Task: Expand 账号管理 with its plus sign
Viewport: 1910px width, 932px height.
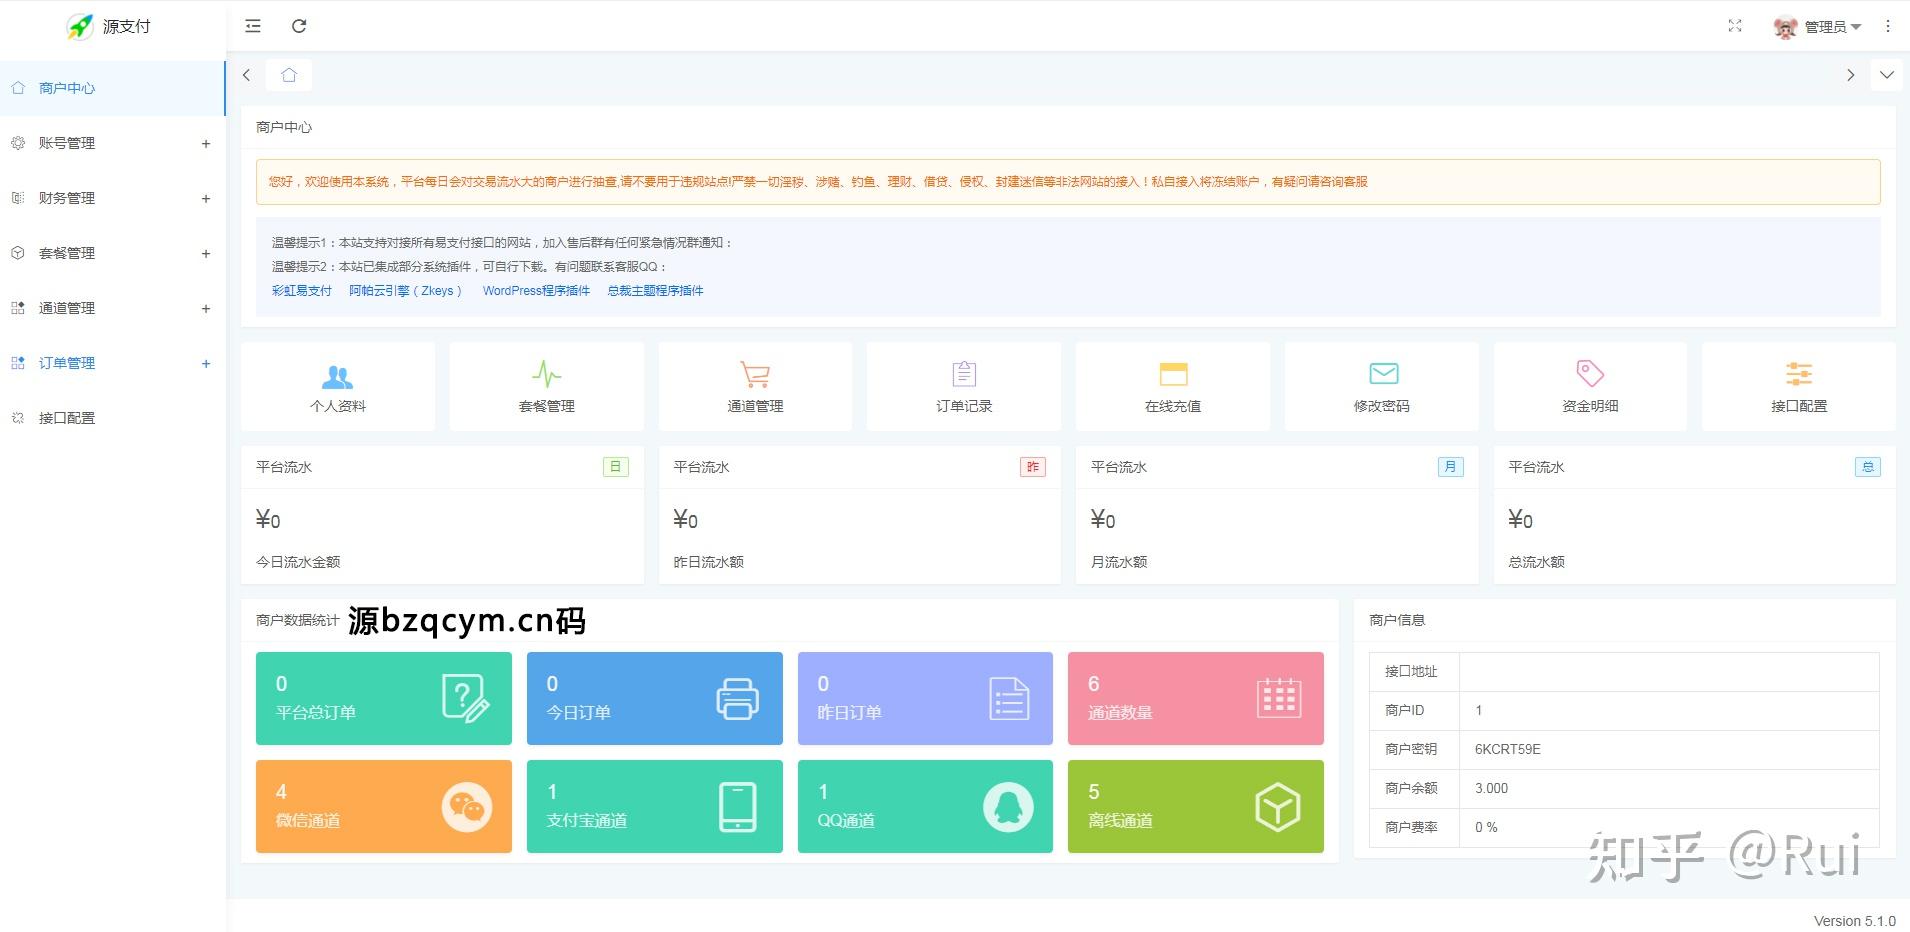Action: [206, 143]
